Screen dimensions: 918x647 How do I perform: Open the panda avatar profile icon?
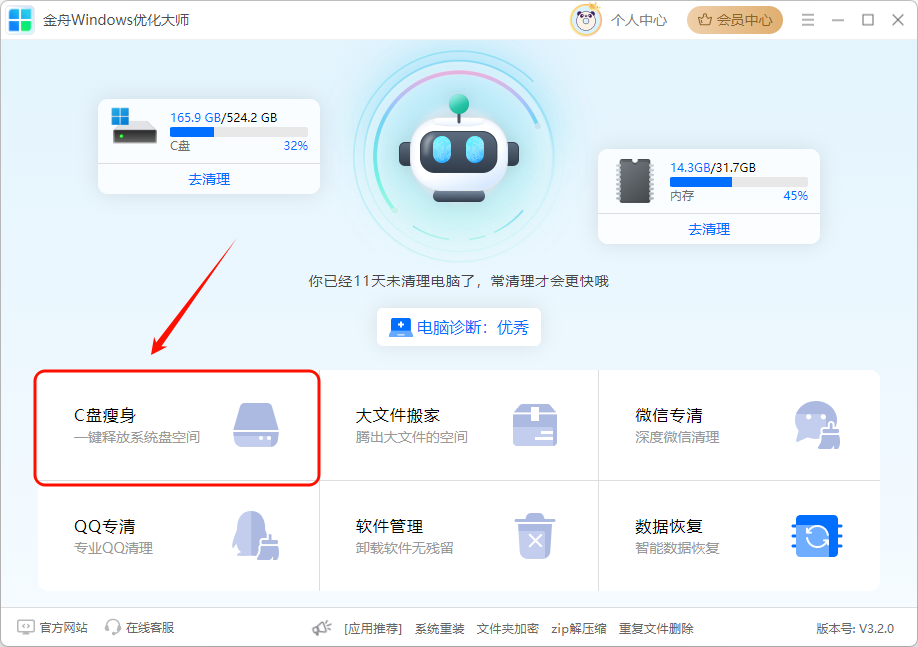tap(585, 20)
